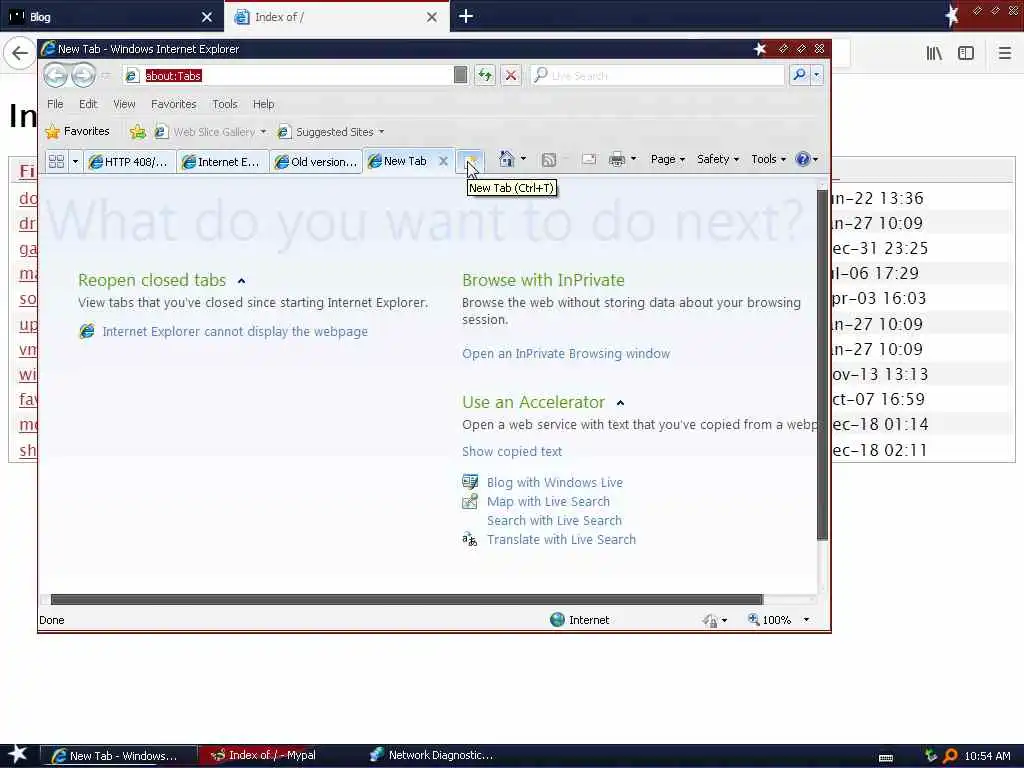
Task: Go forward with the Internet Explorer forward arrow
Action: tap(84, 76)
